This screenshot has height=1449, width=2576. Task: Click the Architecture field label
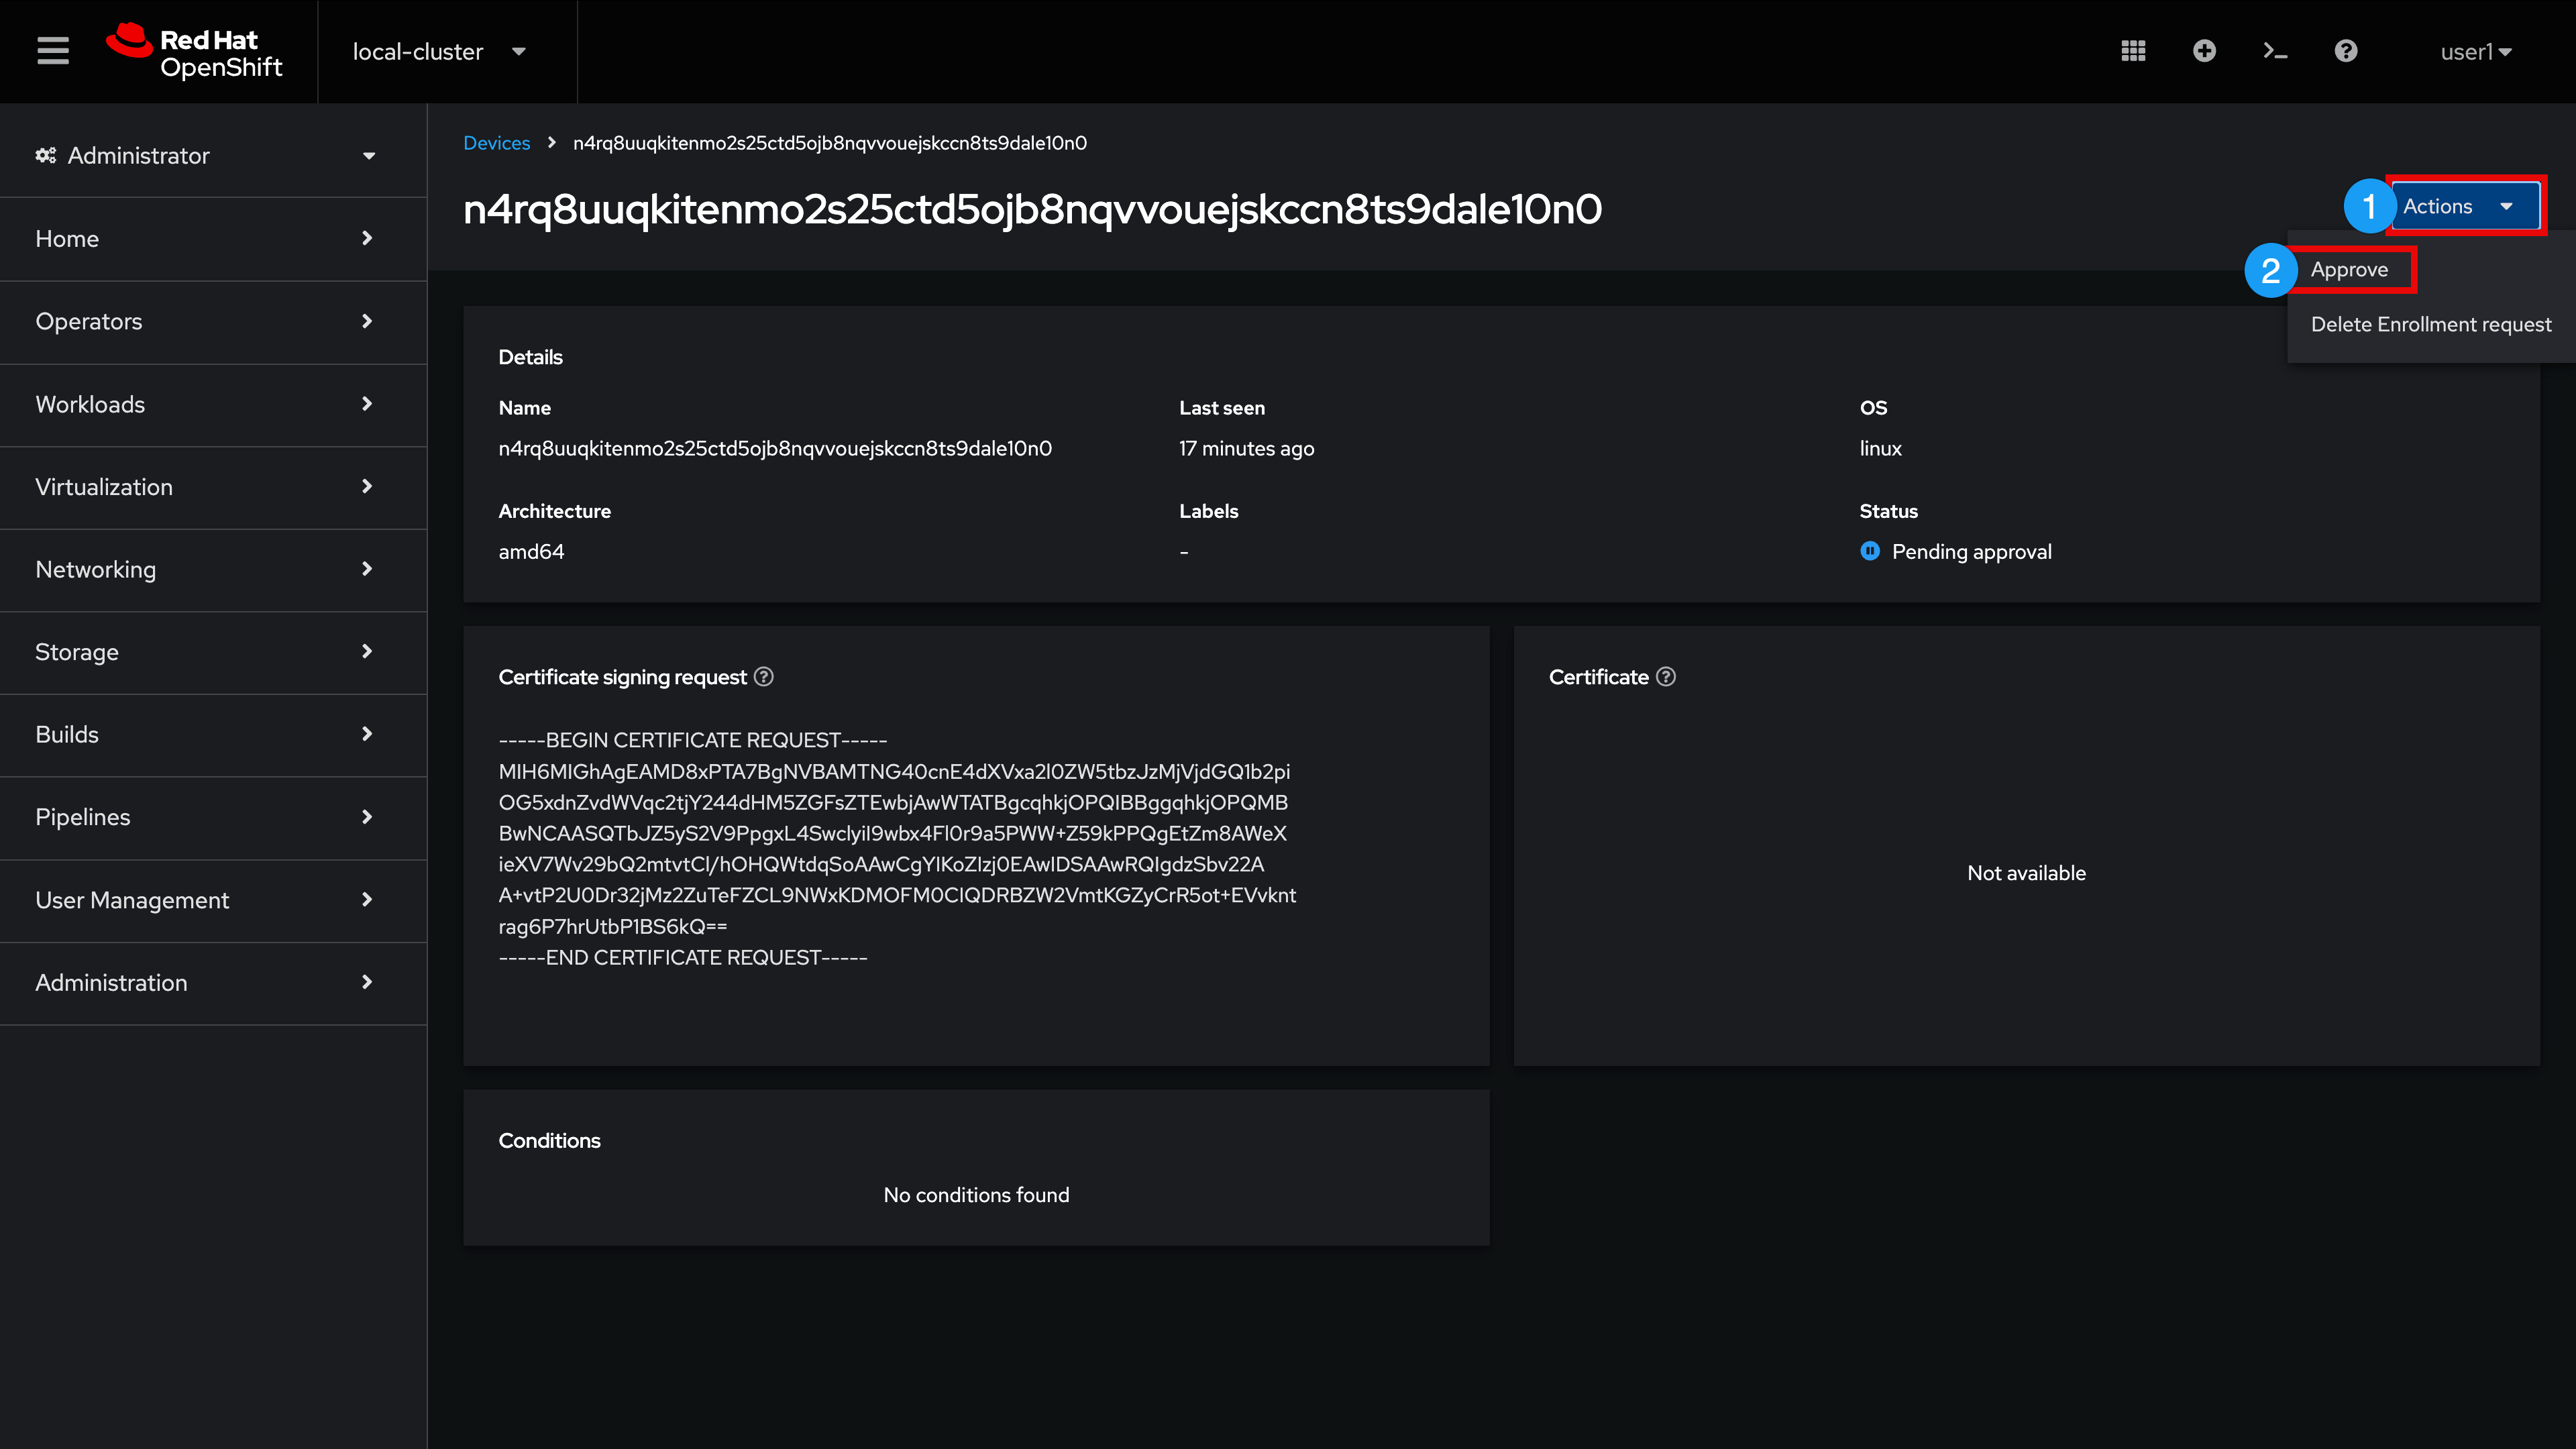[554, 511]
